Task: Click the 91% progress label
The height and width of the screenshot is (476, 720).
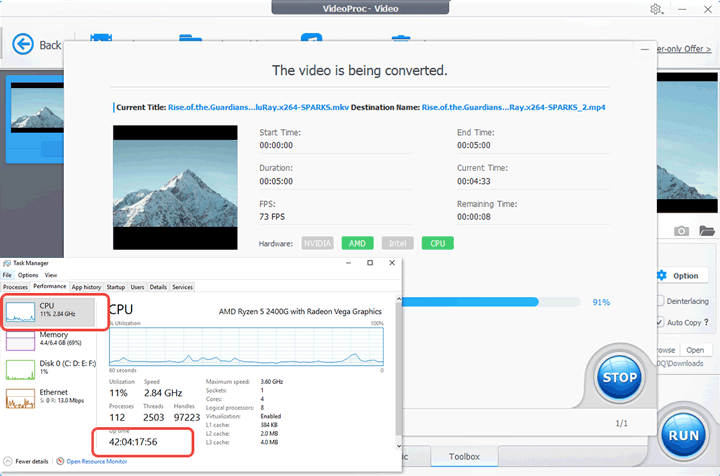Action: click(x=601, y=302)
